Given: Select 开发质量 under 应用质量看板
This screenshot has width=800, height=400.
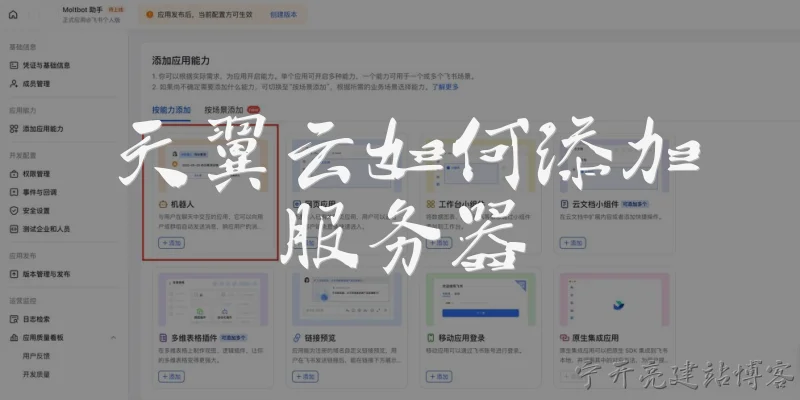Looking at the screenshot, I should tap(36, 374).
